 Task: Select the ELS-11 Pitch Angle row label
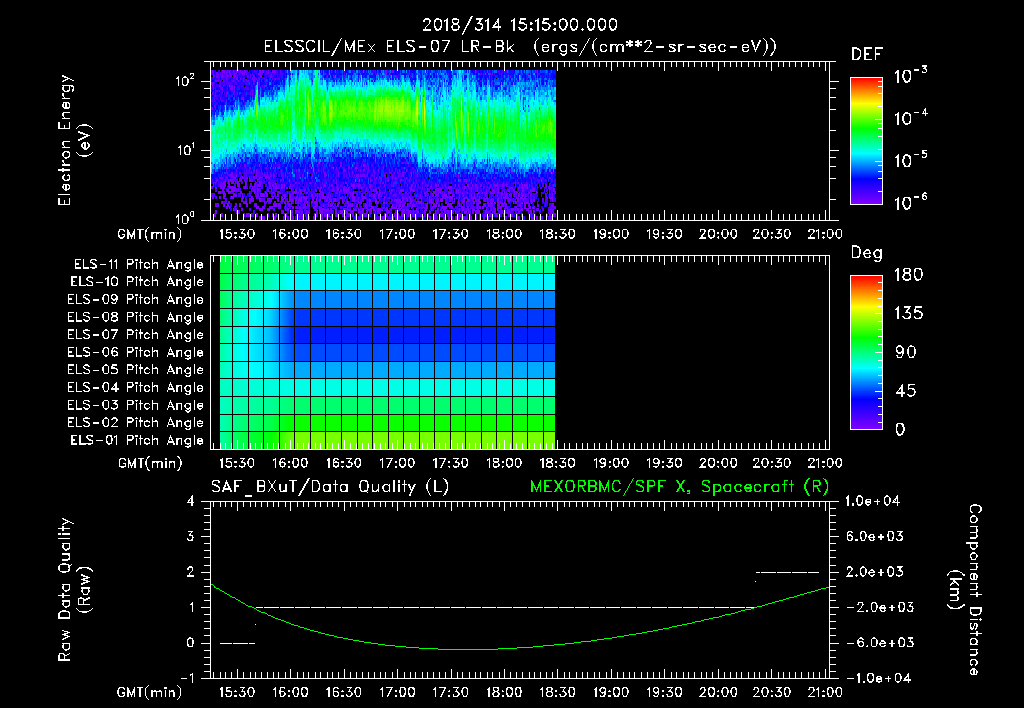click(x=138, y=265)
